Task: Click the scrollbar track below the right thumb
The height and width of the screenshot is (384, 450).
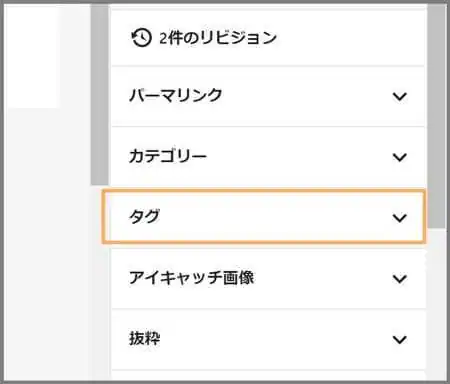Action: point(436,304)
